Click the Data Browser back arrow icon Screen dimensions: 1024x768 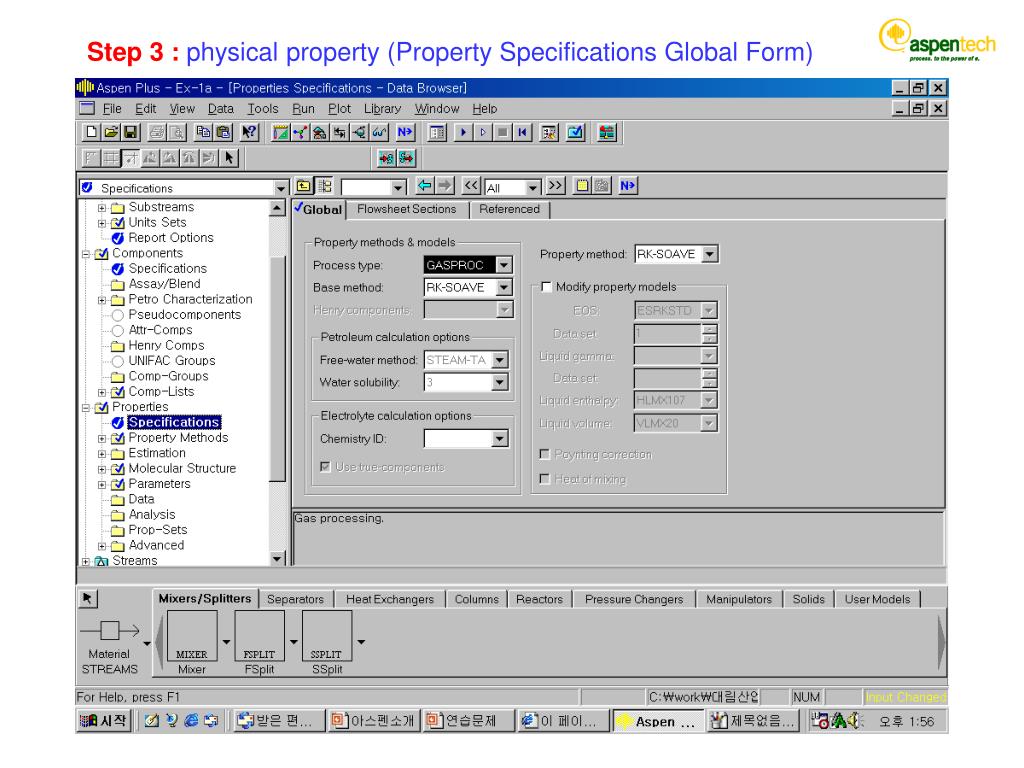(425, 186)
